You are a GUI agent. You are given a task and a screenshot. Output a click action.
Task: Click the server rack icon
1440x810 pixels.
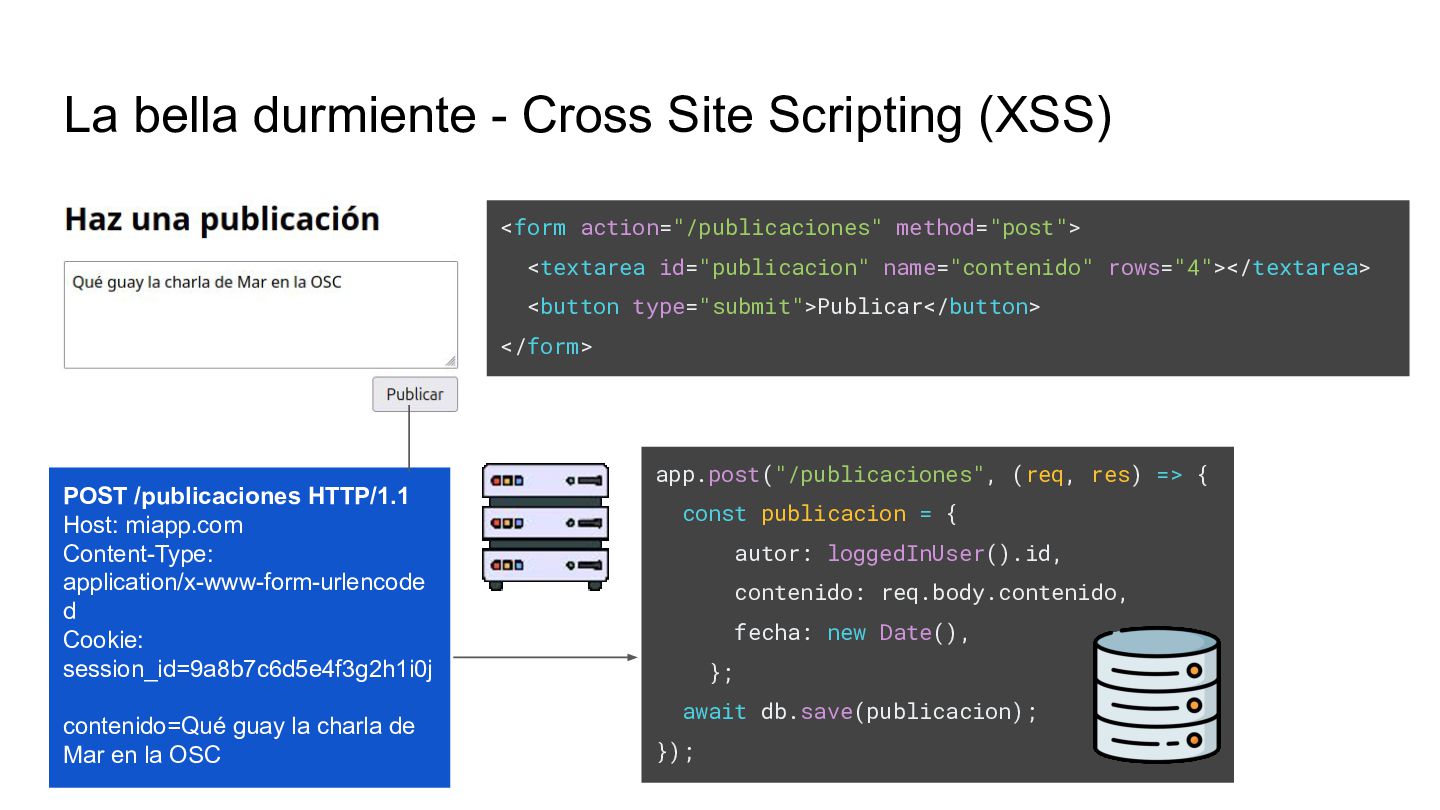coord(546,527)
